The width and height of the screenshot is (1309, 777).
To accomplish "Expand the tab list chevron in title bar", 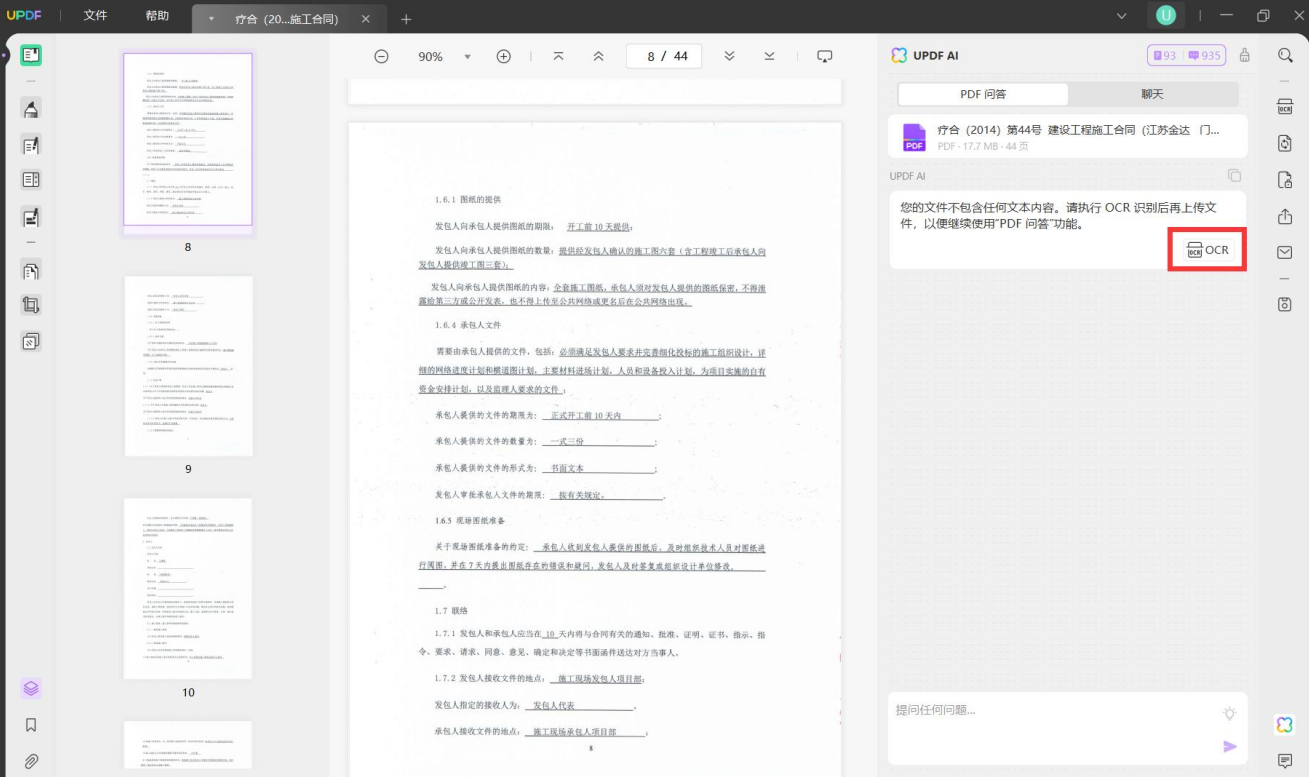I will 1122,16.
